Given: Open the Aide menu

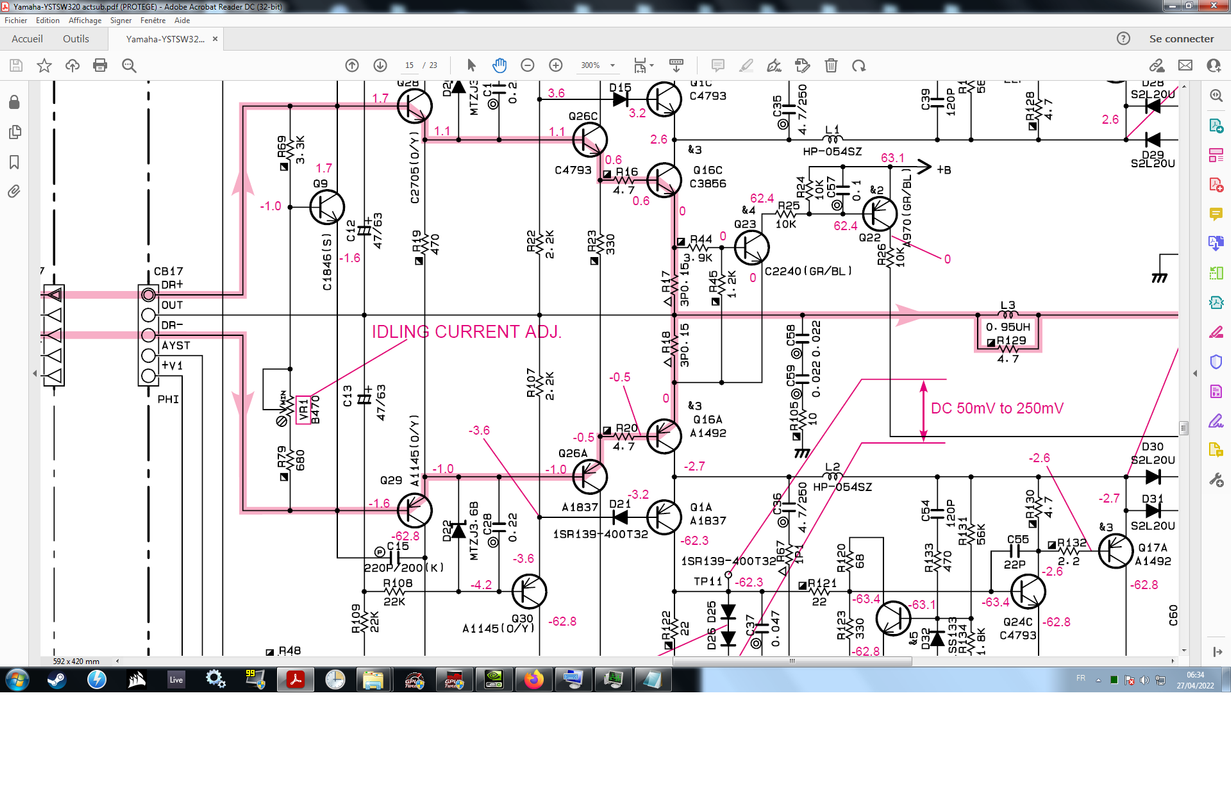Looking at the screenshot, I should 182,20.
